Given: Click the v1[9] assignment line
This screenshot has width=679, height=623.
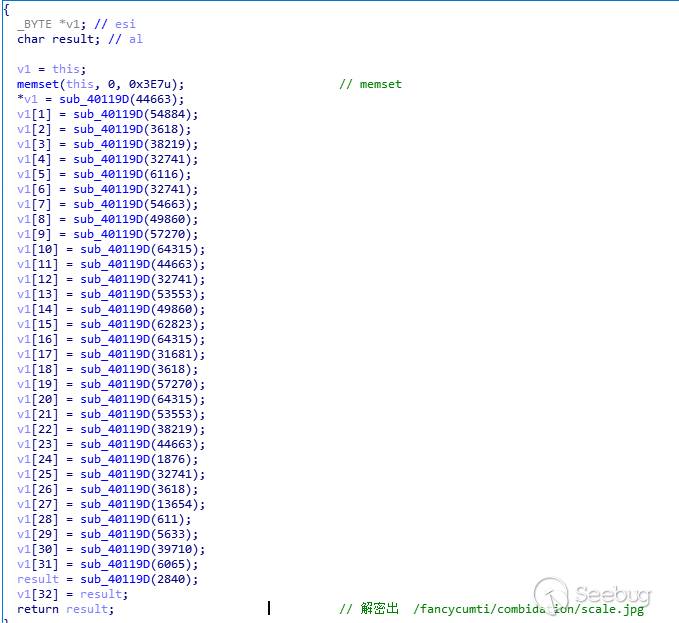Looking at the screenshot, I should tap(107, 234).
